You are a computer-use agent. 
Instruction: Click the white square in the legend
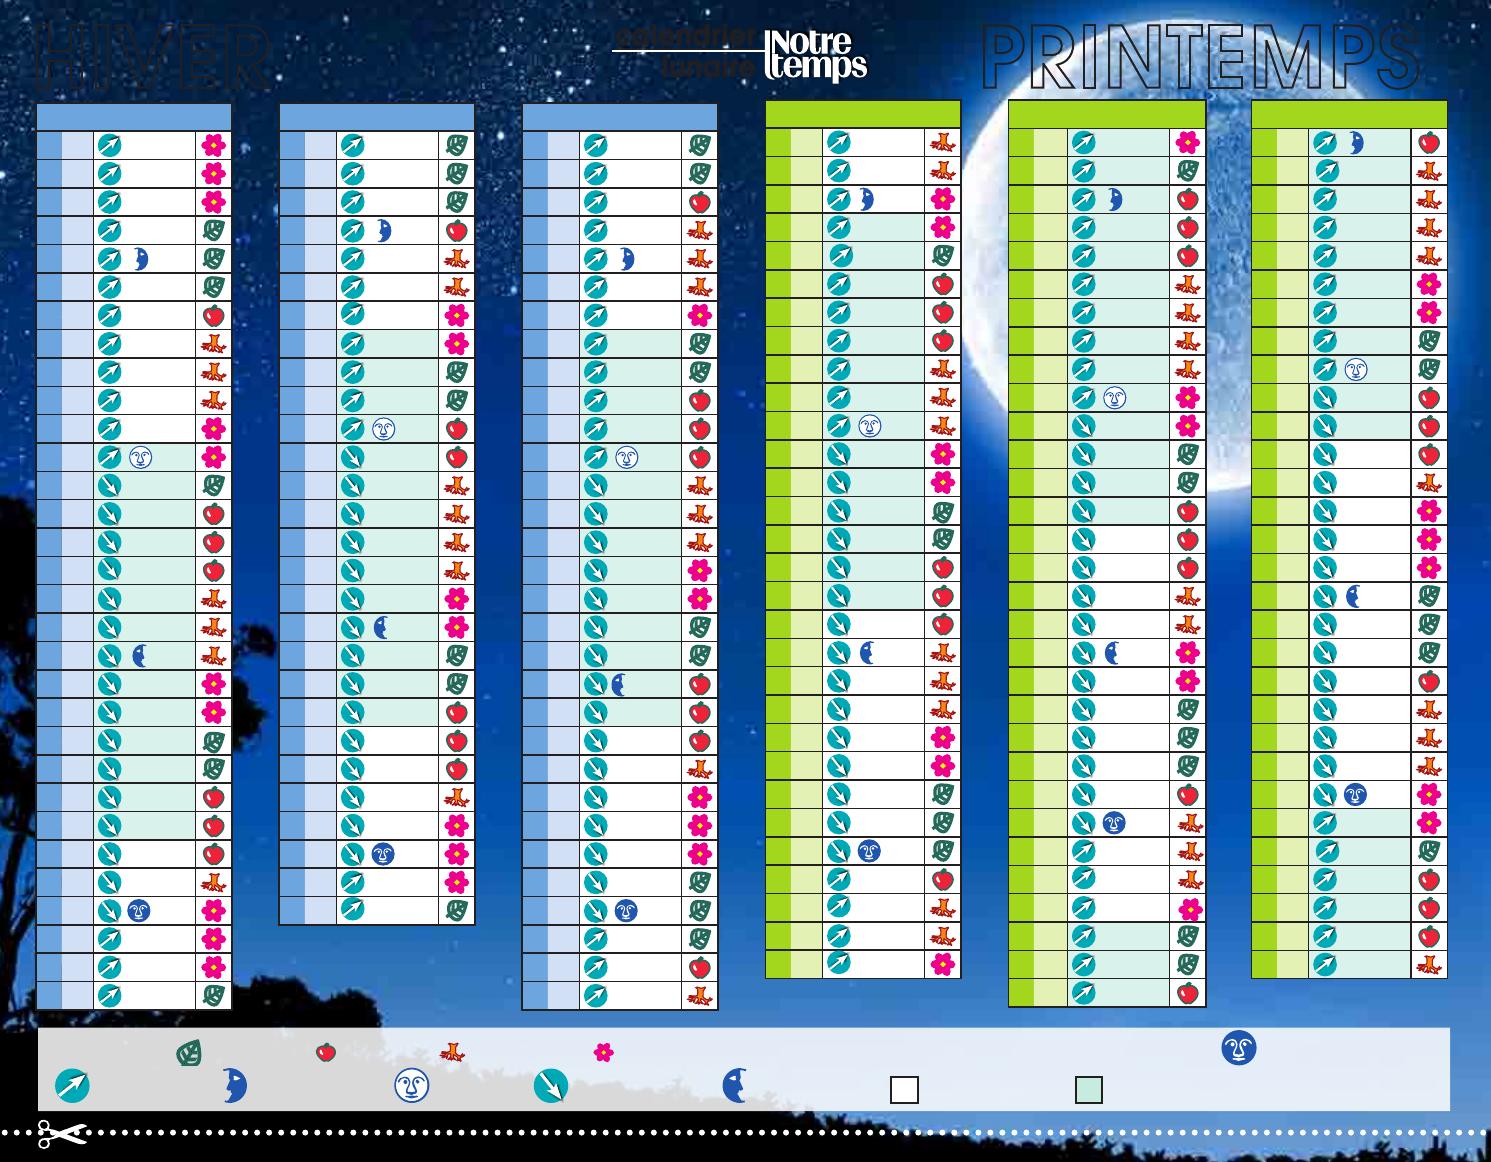(904, 1089)
